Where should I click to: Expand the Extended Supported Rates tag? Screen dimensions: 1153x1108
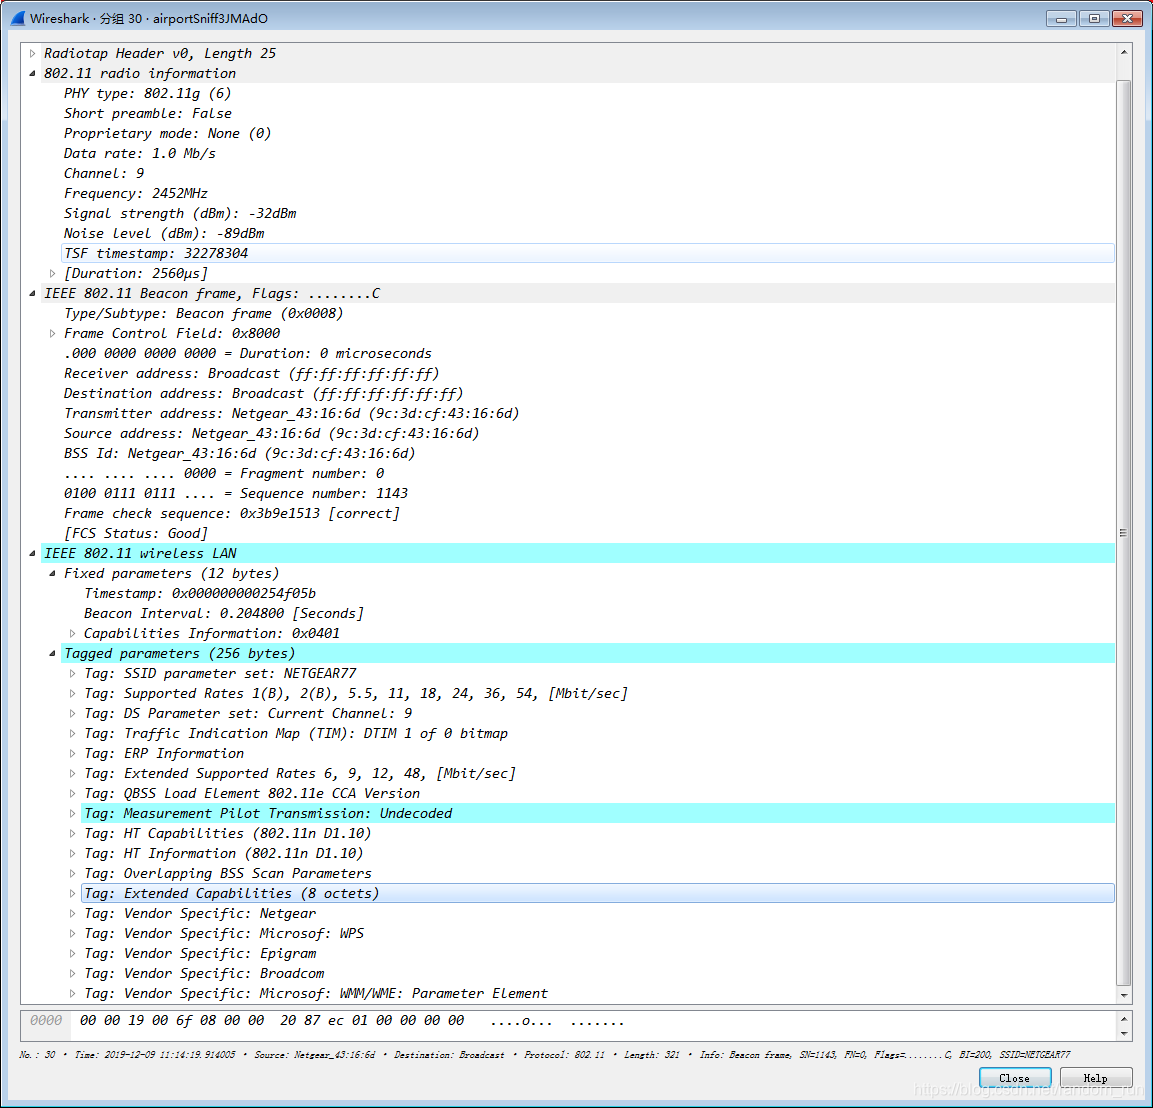point(72,773)
